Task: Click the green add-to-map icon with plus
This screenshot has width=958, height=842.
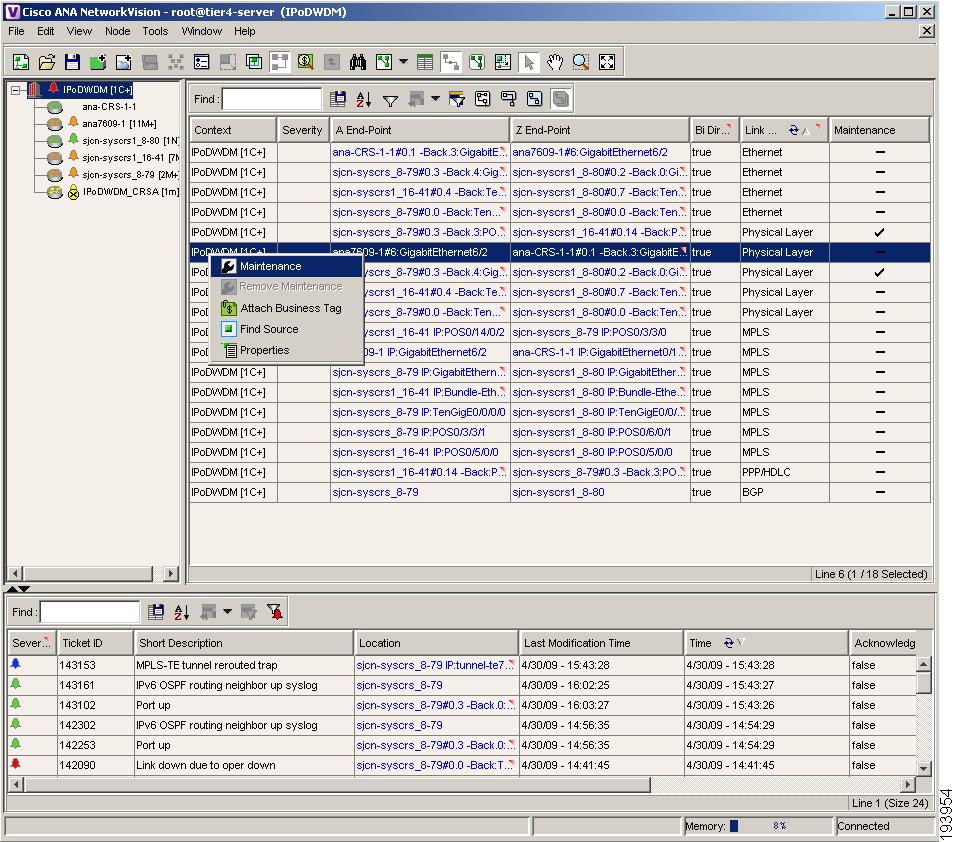Action: (x=98, y=62)
